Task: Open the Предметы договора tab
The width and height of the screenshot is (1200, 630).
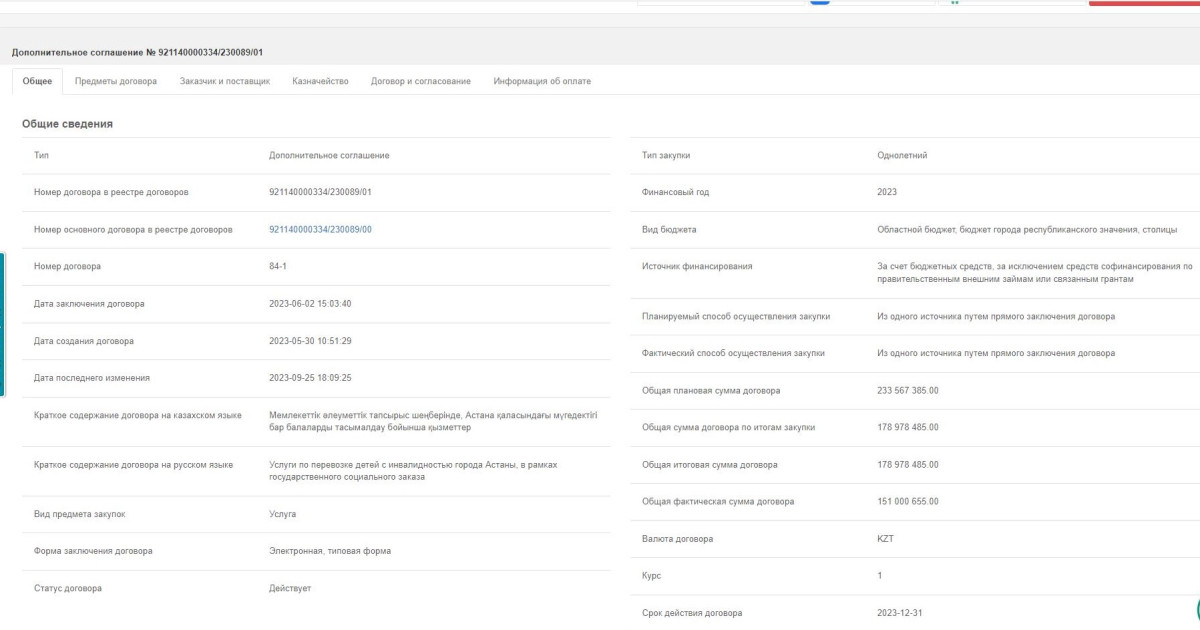Action: 115,81
